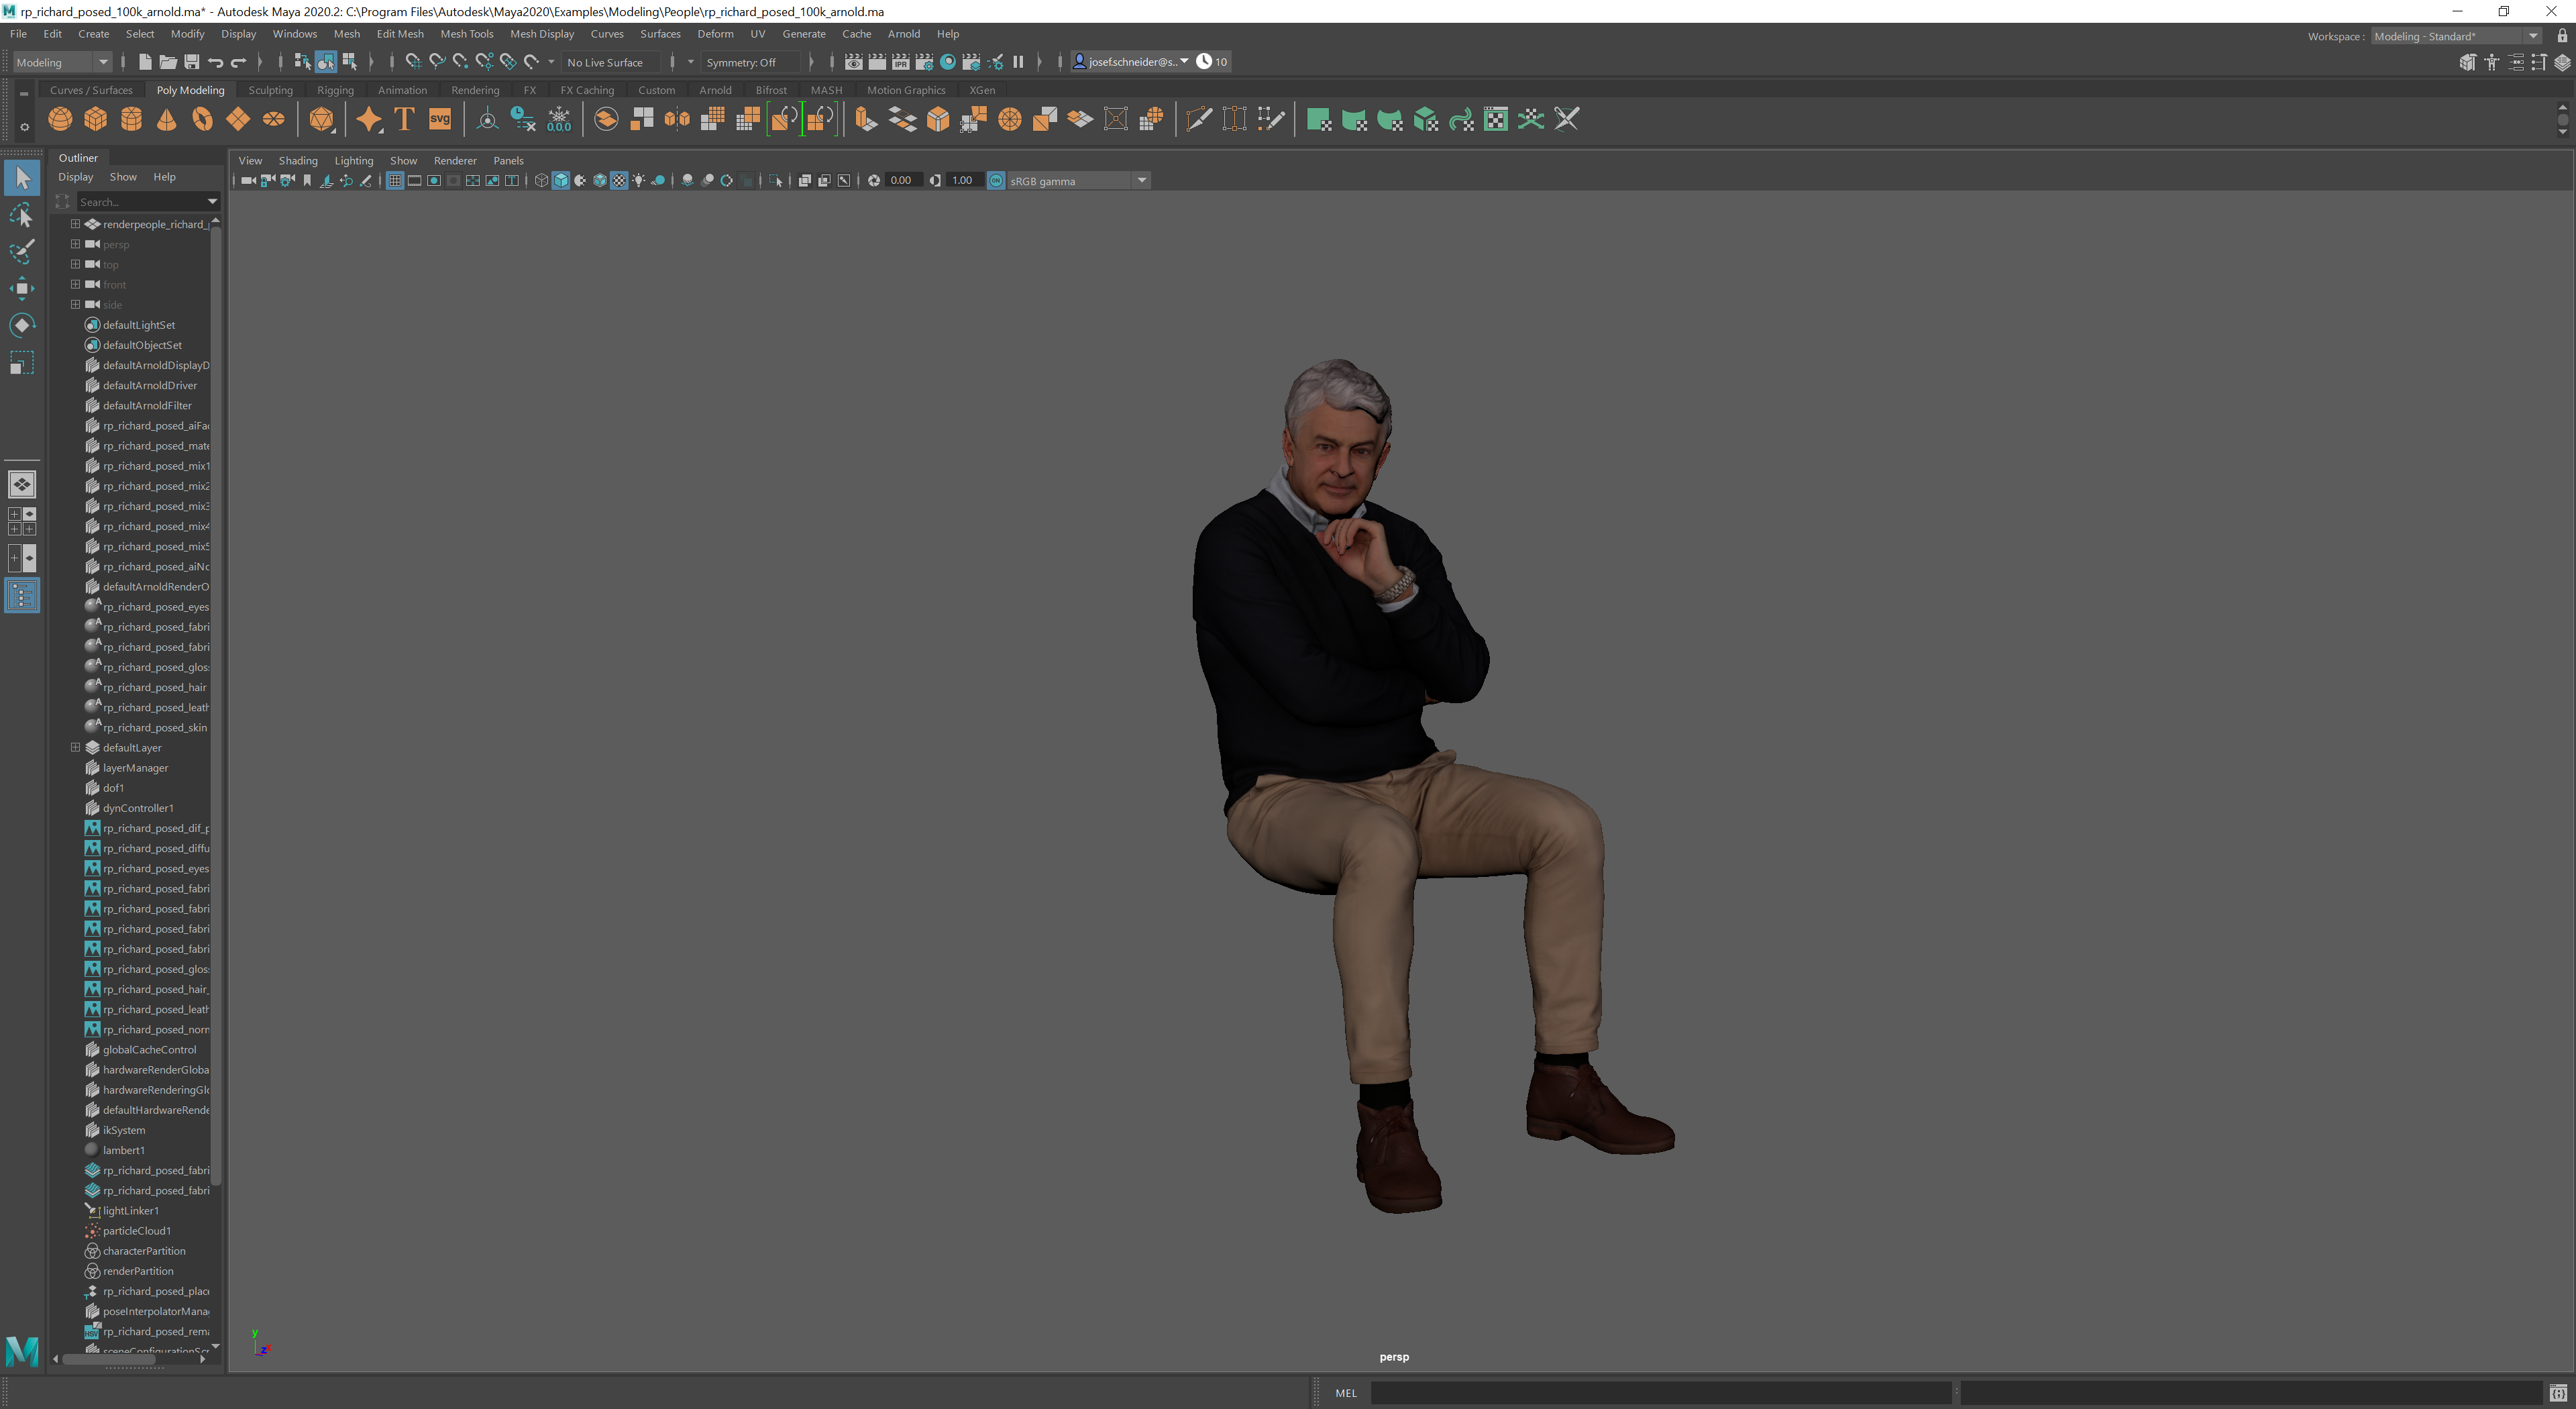Screen dimensions: 2576x1409
Task: Select the Move tool in toolbox
Action: coord(22,289)
